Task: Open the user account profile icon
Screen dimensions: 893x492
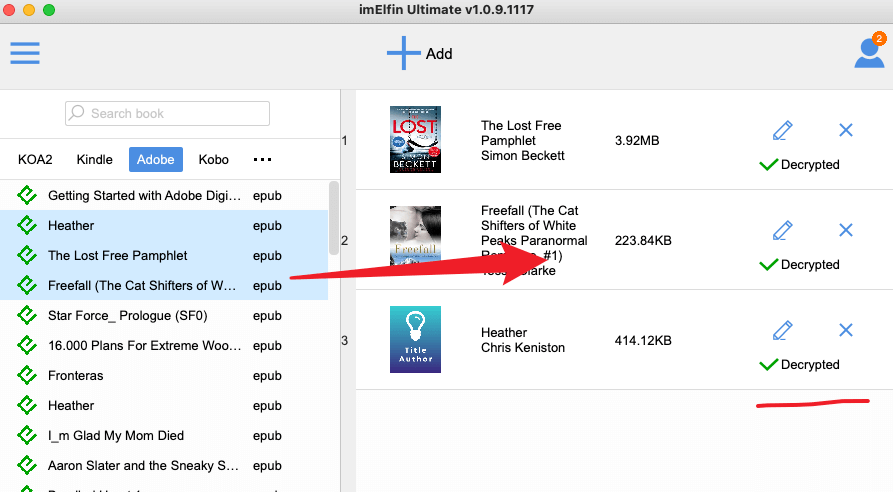Action: coord(869,54)
